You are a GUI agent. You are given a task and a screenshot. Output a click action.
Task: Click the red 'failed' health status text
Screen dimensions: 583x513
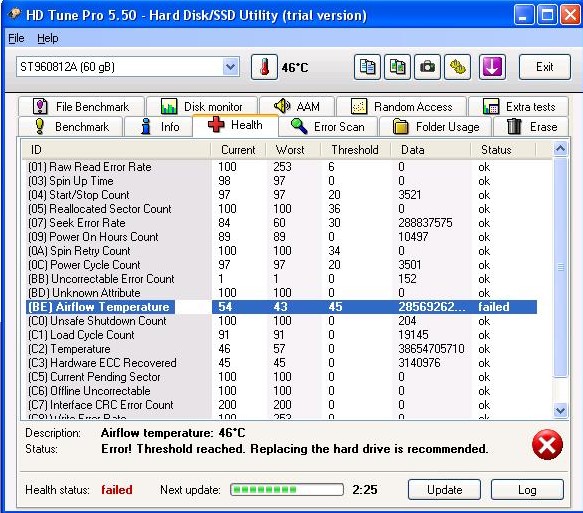pyautogui.click(x=117, y=490)
